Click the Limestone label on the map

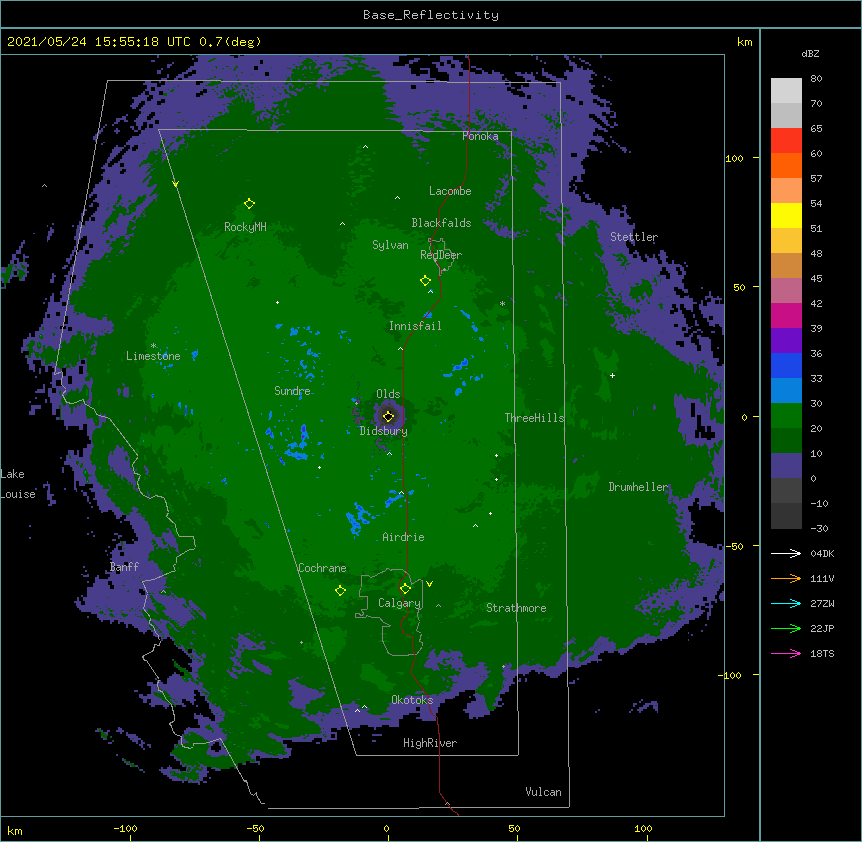153,356
